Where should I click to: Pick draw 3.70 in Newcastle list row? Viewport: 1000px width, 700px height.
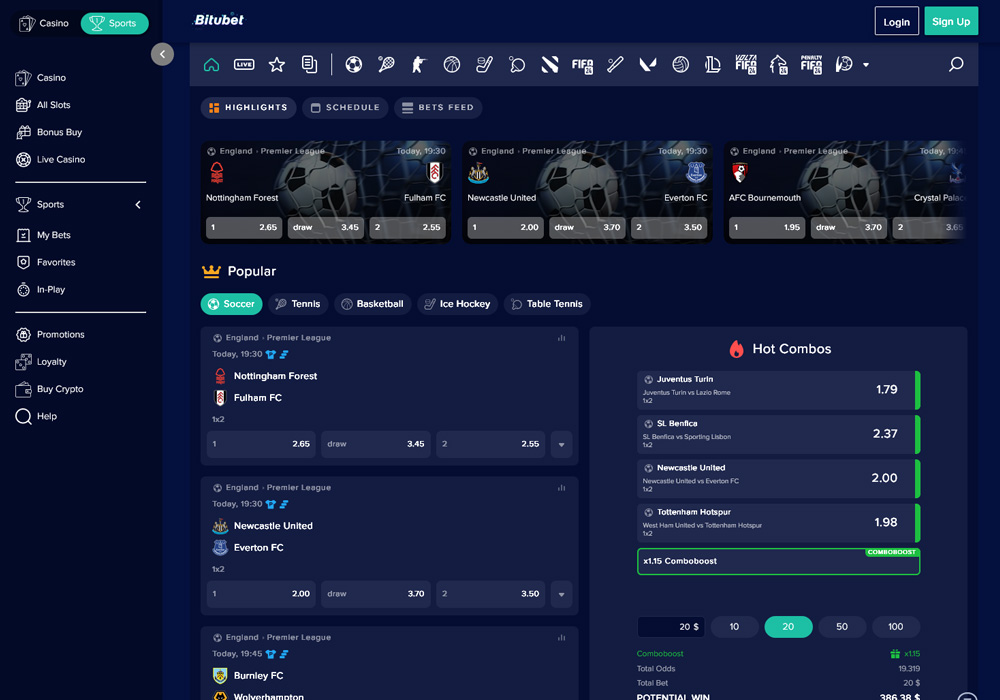click(x=376, y=594)
